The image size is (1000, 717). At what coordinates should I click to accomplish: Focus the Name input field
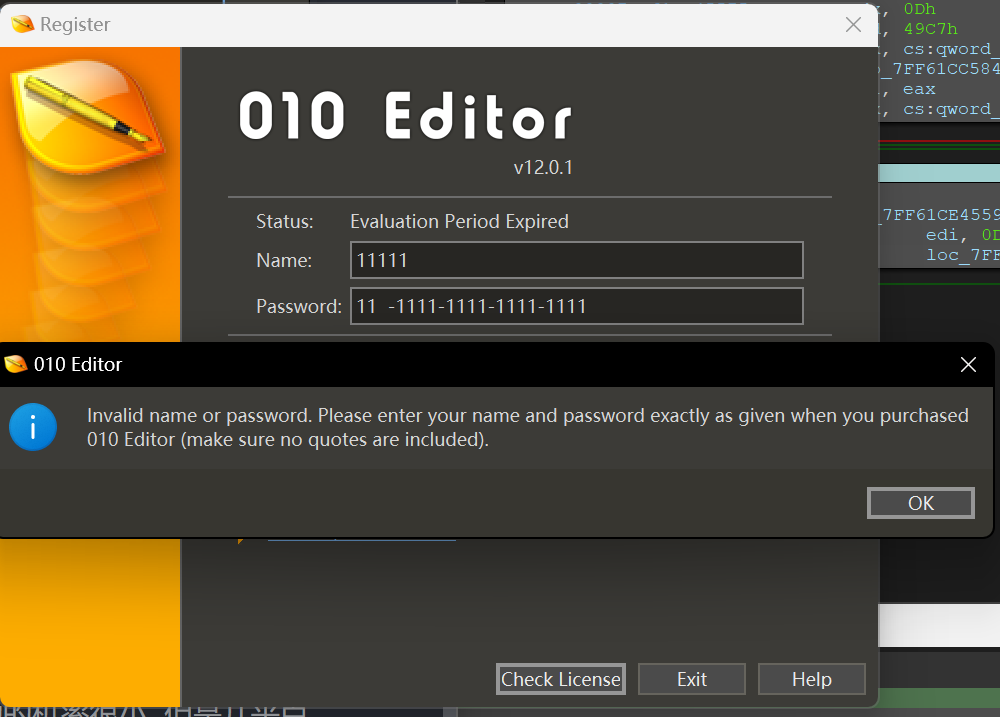577,260
